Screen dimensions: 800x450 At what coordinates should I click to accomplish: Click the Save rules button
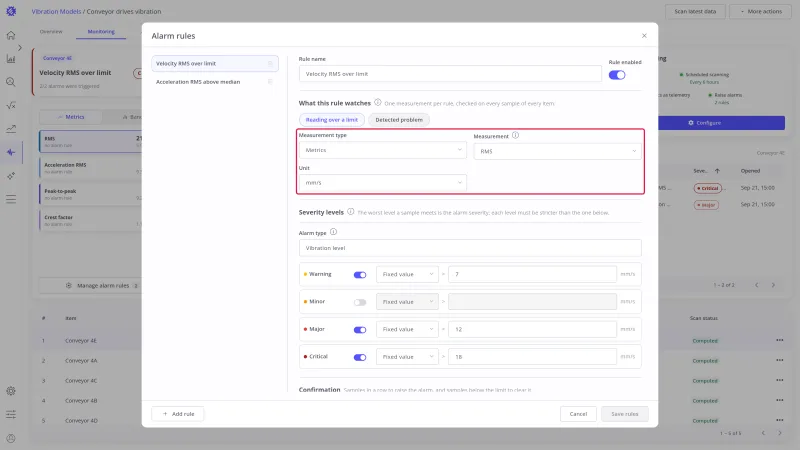click(624, 414)
